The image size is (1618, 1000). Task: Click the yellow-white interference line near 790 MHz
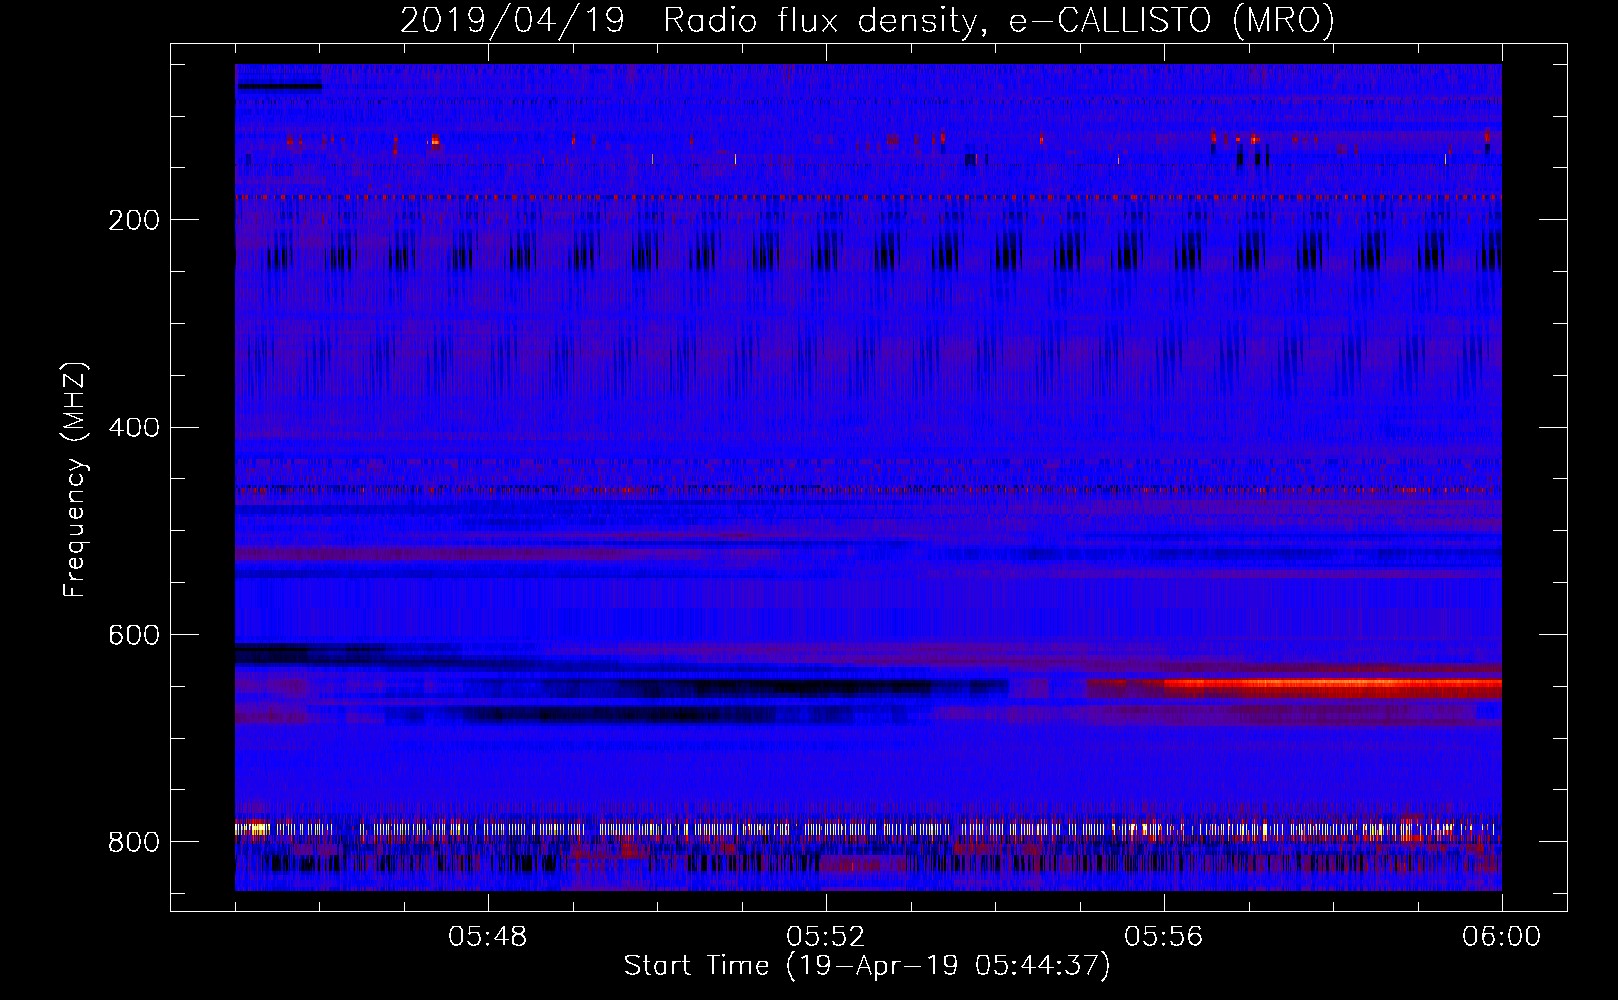pyautogui.click(x=868, y=829)
